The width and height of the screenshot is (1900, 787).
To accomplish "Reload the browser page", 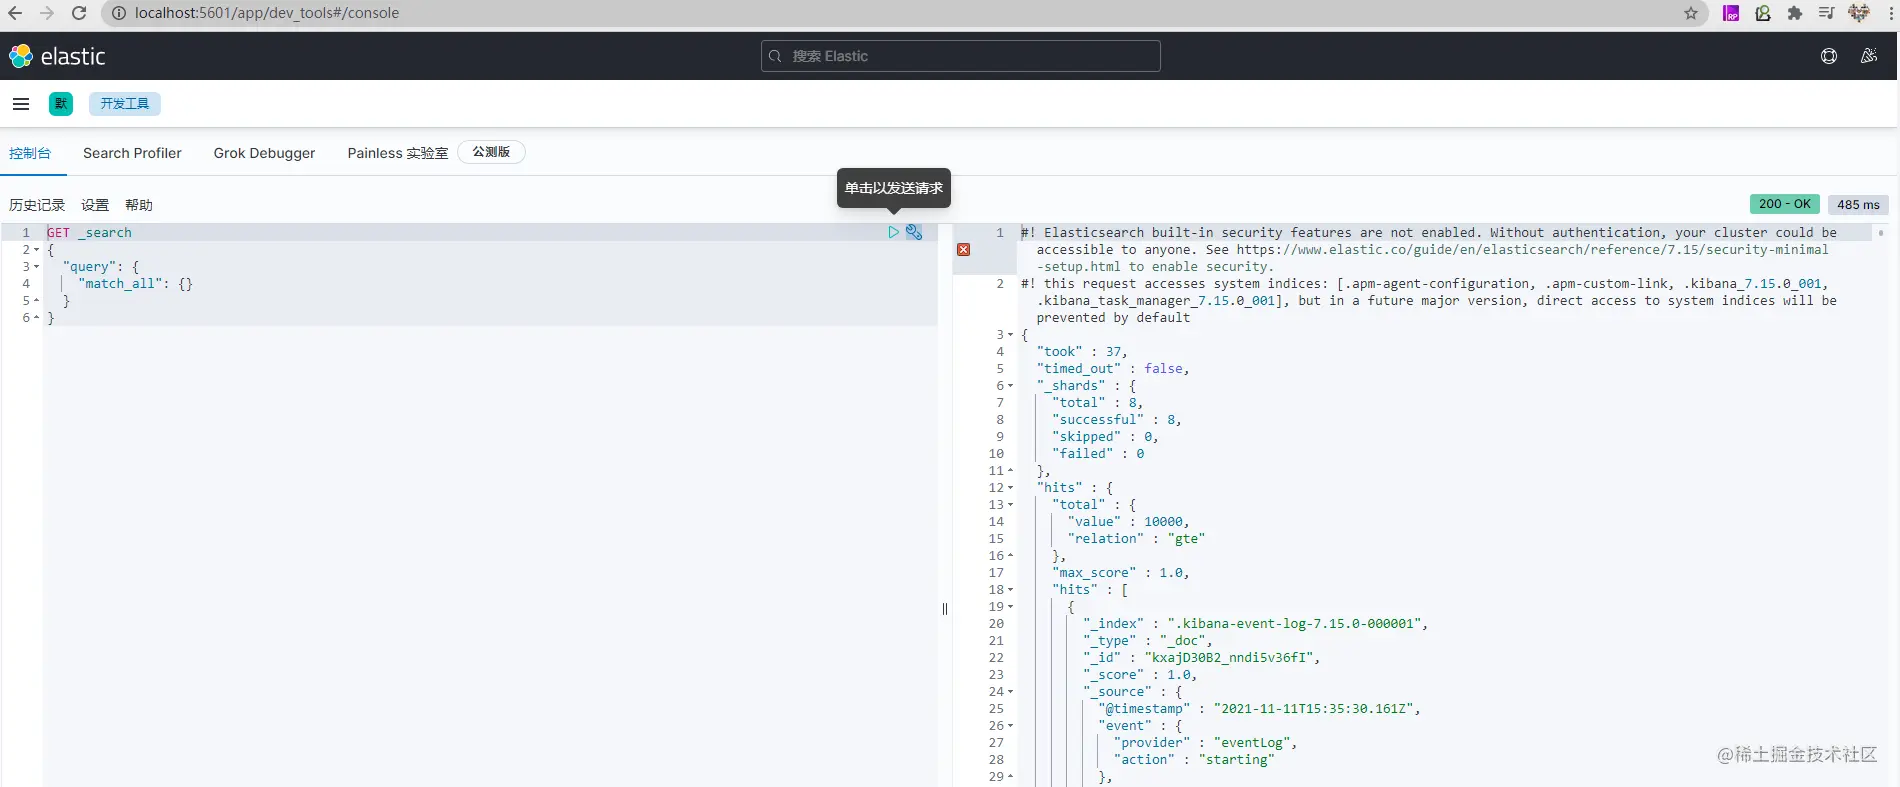I will [x=79, y=13].
